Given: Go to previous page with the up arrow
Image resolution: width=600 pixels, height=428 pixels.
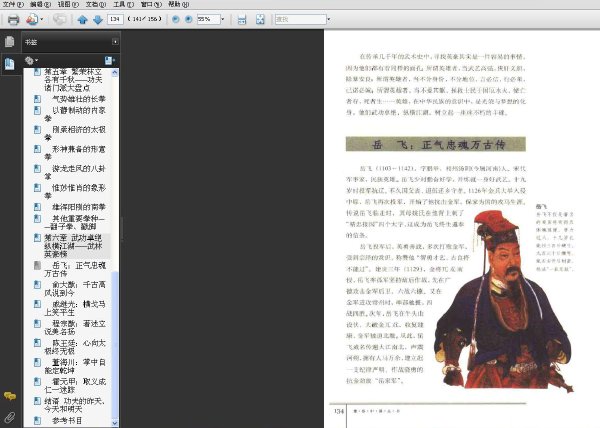Looking at the screenshot, I should [82, 20].
